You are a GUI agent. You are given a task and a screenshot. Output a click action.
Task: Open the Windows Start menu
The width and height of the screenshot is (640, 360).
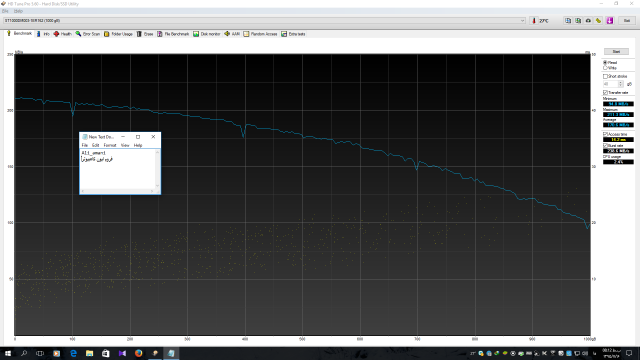pos(8,353)
